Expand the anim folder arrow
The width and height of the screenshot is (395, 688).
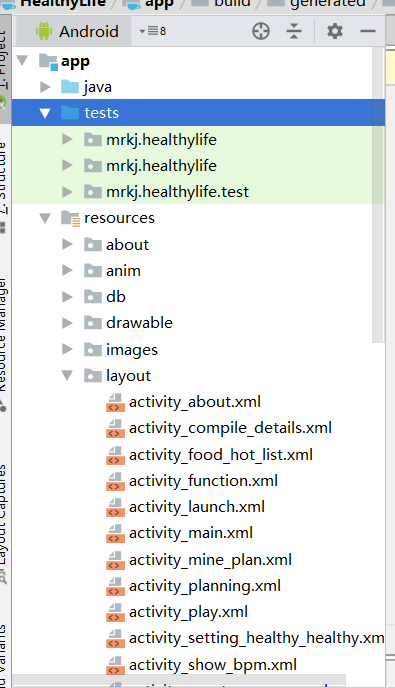pos(67,270)
